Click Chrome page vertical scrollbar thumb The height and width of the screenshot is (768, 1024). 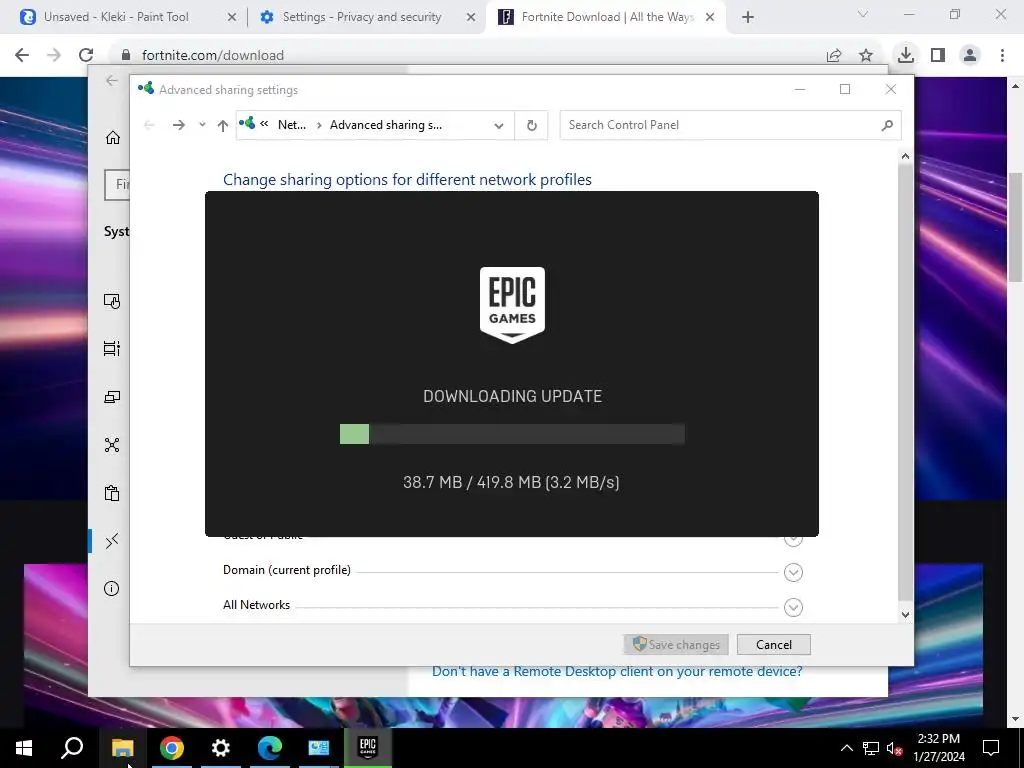(x=1015, y=227)
